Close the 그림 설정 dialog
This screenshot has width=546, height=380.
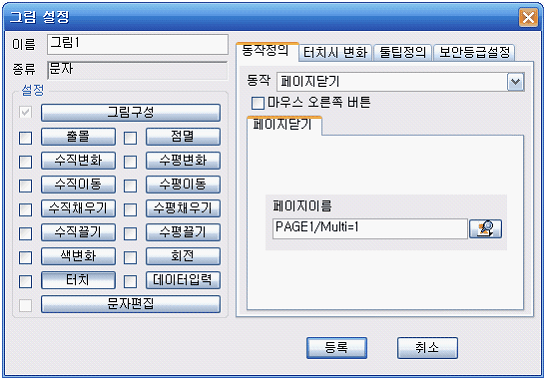(x=528, y=17)
